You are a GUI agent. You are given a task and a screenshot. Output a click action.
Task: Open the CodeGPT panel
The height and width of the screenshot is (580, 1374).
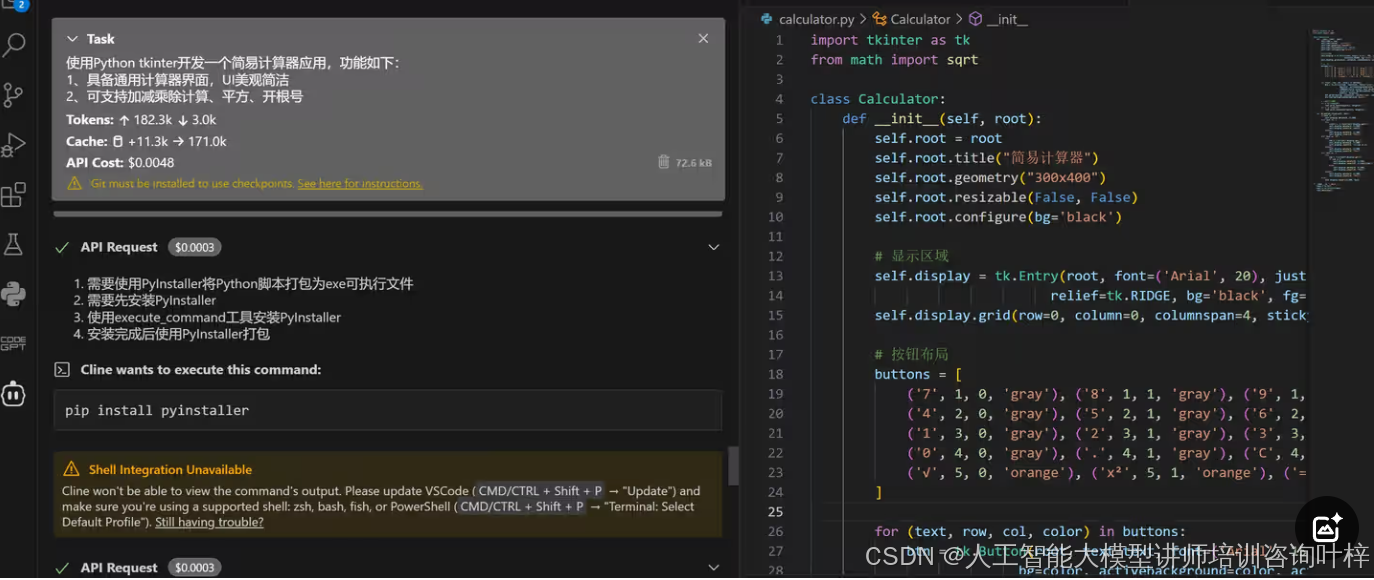click(x=14, y=343)
